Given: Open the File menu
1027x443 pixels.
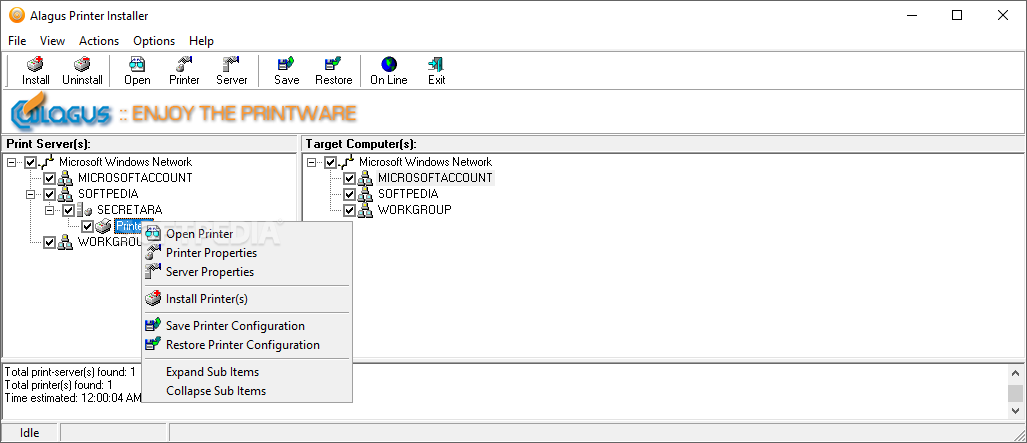Looking at the screenshot, I should coord(17,41).
